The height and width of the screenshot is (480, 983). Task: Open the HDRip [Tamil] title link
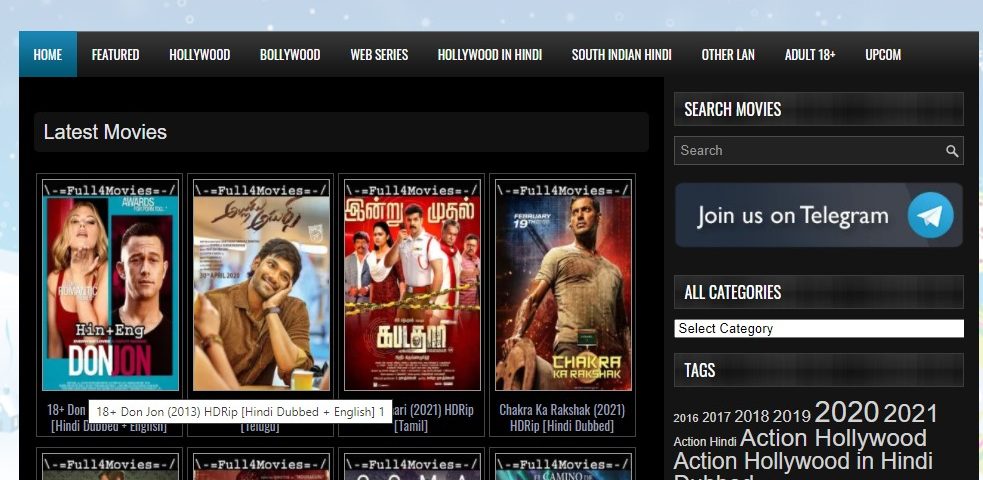(x=433, y=417)
